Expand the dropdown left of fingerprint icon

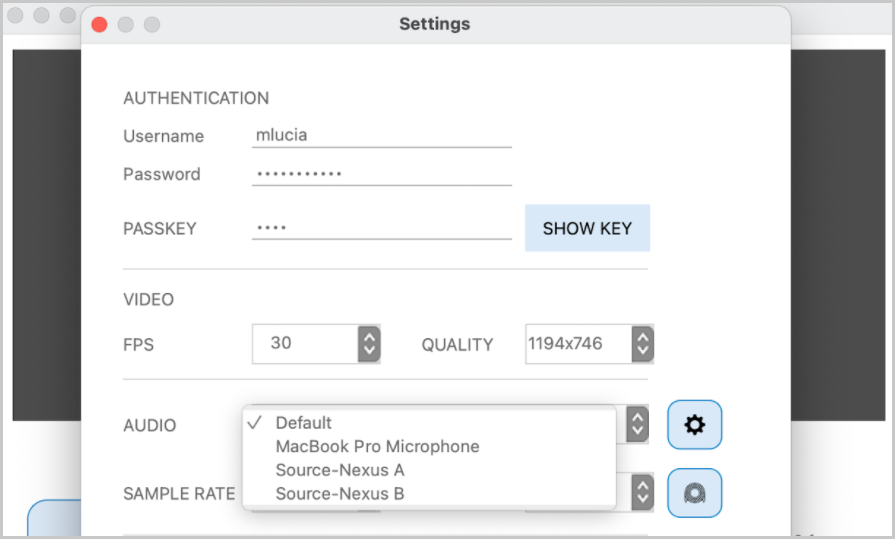pyautogui.click(x=643, y=492)
